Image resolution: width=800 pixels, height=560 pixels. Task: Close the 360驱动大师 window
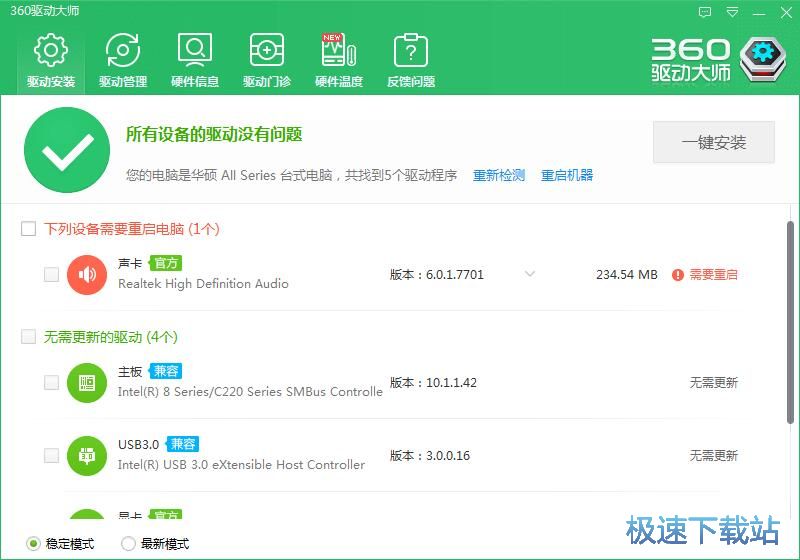tap(786, 12)
